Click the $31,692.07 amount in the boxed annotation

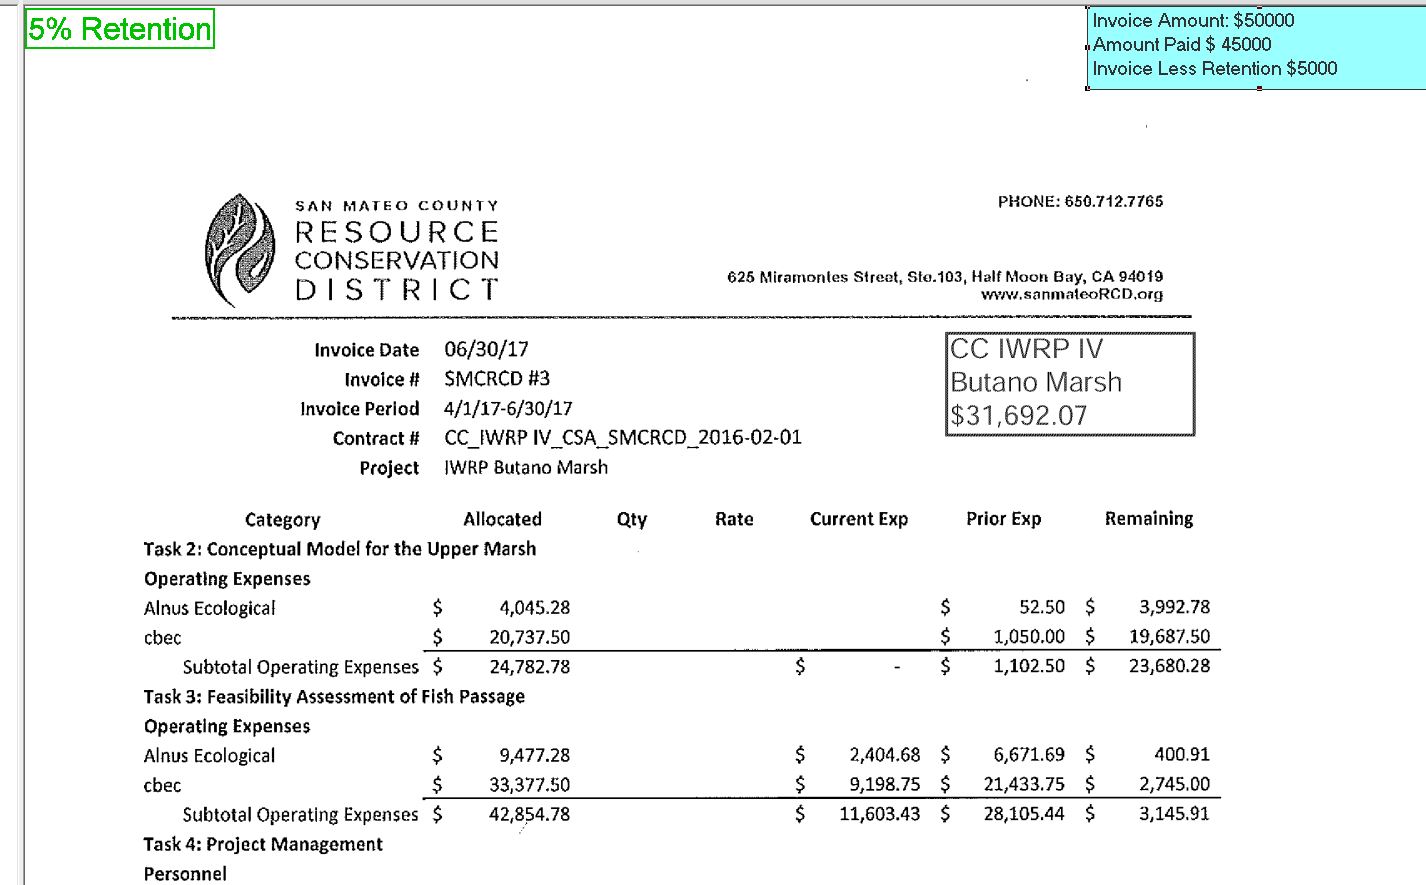click(1018, 416)
